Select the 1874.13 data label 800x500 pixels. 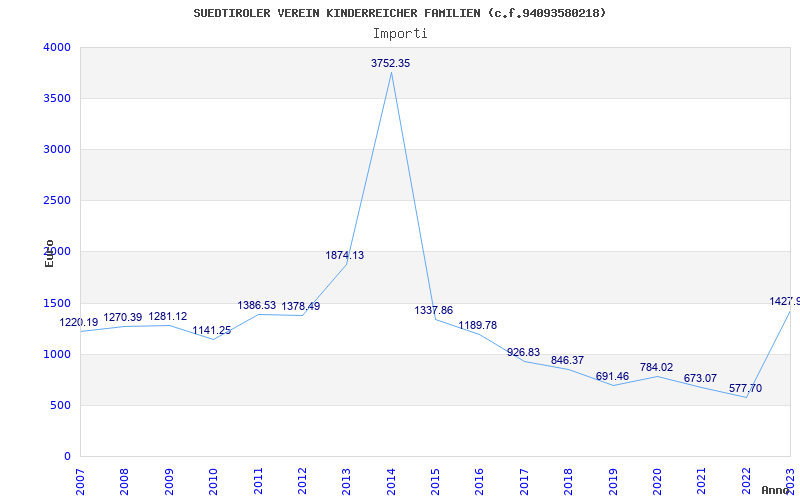coord(345,255)
